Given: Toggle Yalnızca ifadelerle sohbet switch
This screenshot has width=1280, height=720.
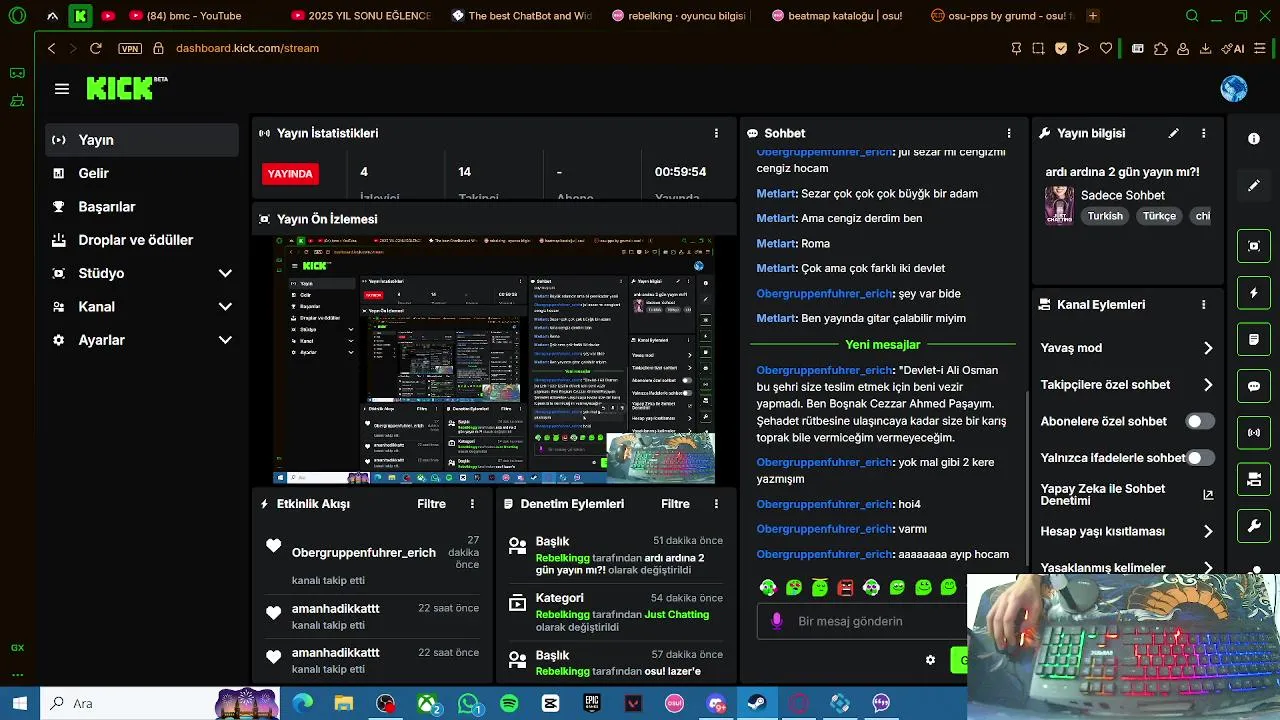Looking at the screenshot, I should coord(1200,458).
